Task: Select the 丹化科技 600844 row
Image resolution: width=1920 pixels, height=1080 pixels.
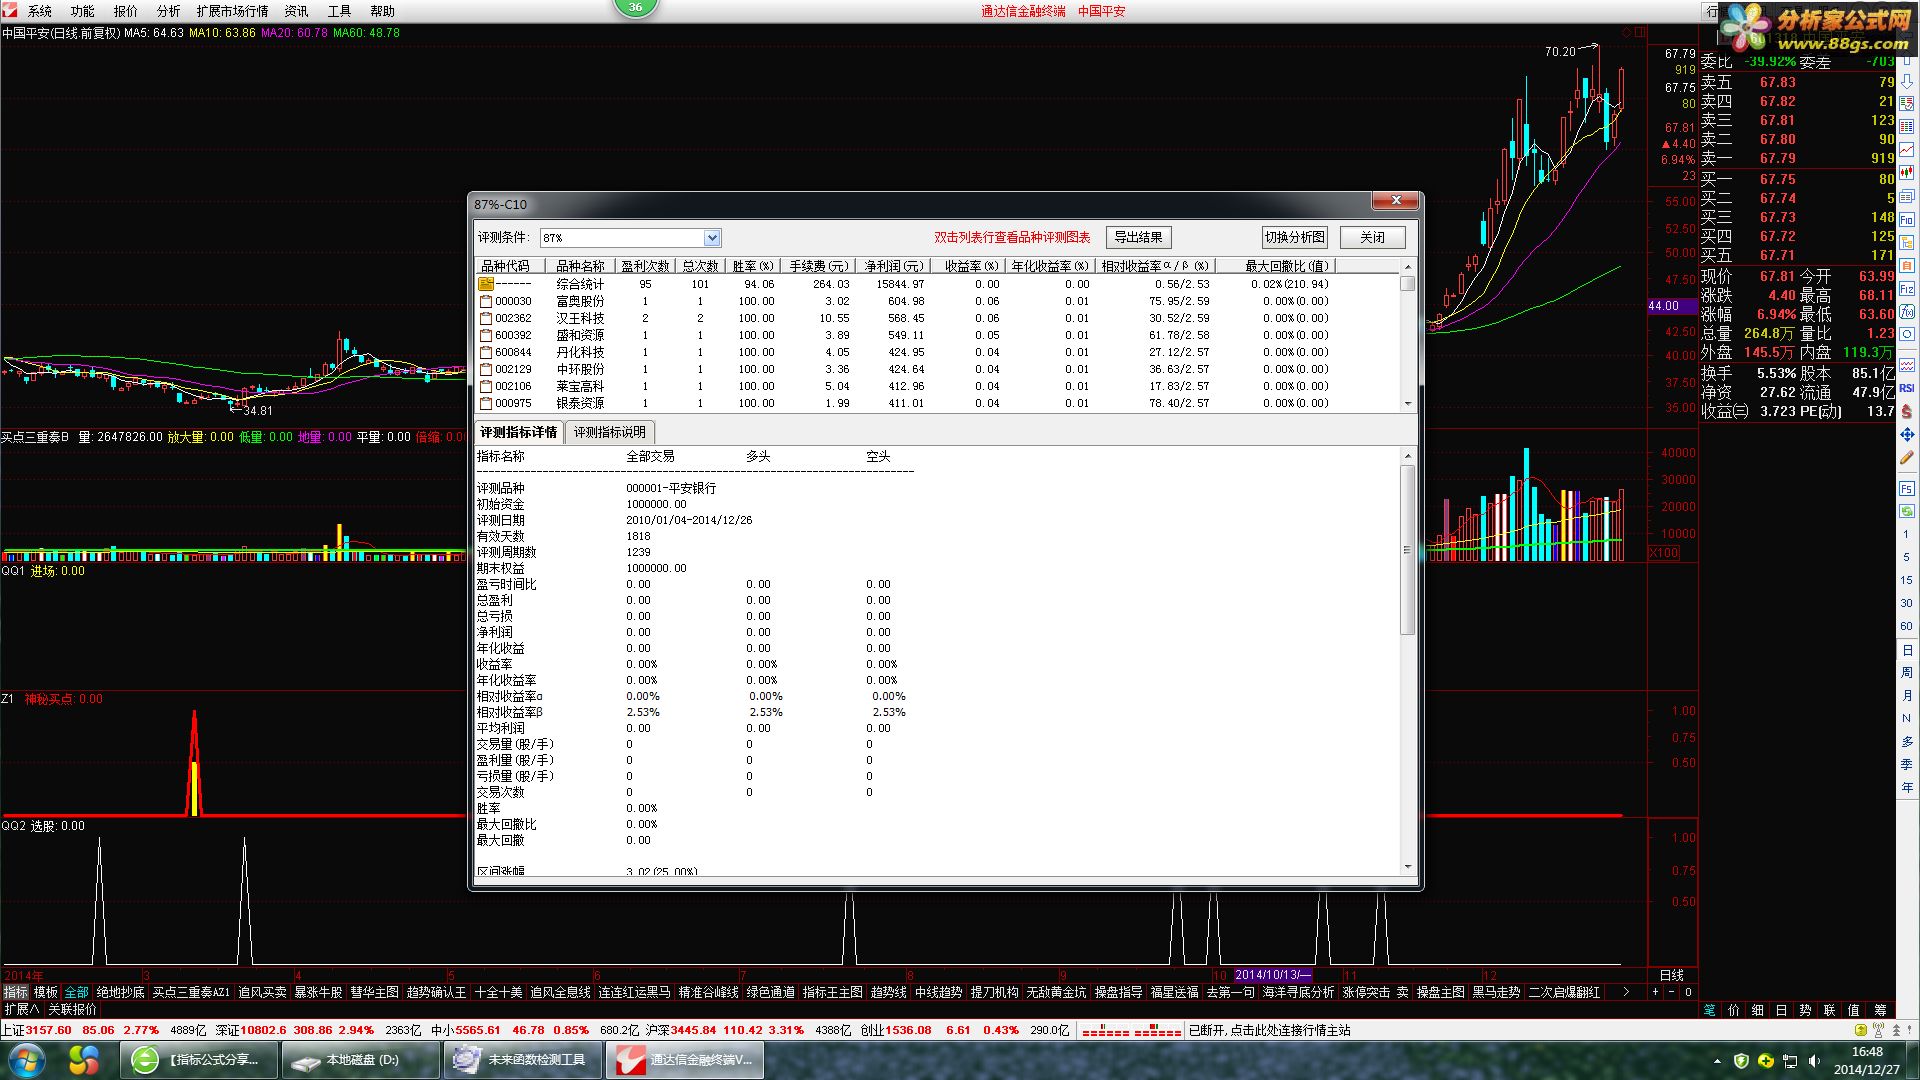Action: (939, 352)
